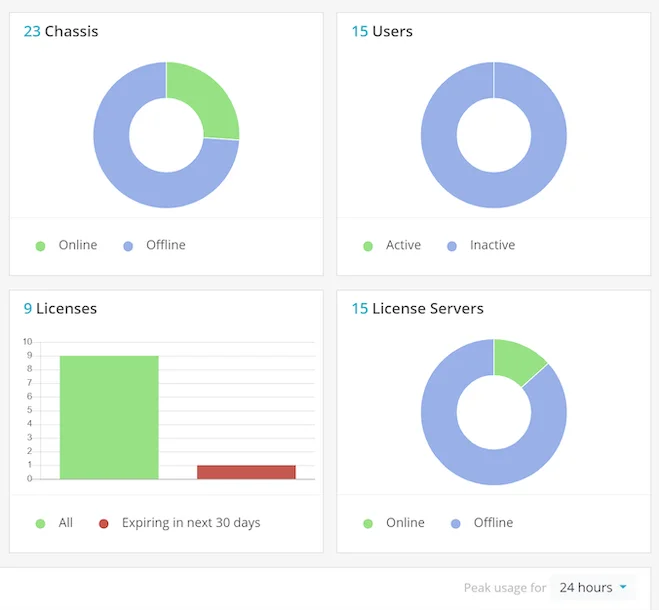Image resolution: width=659 pixels, height=610 pixels.
Task: Click the green 'All' licenses bar
Action: point(108,417)
